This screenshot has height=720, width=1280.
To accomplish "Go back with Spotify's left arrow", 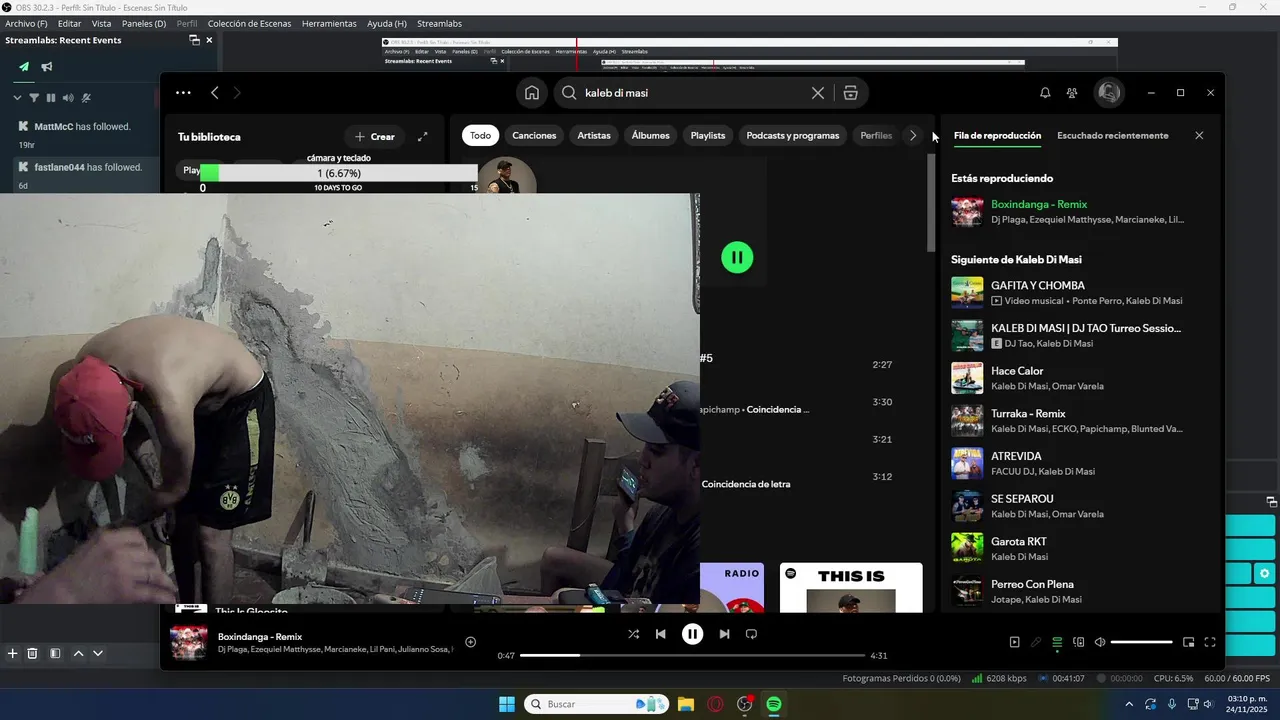I will 215,93.
